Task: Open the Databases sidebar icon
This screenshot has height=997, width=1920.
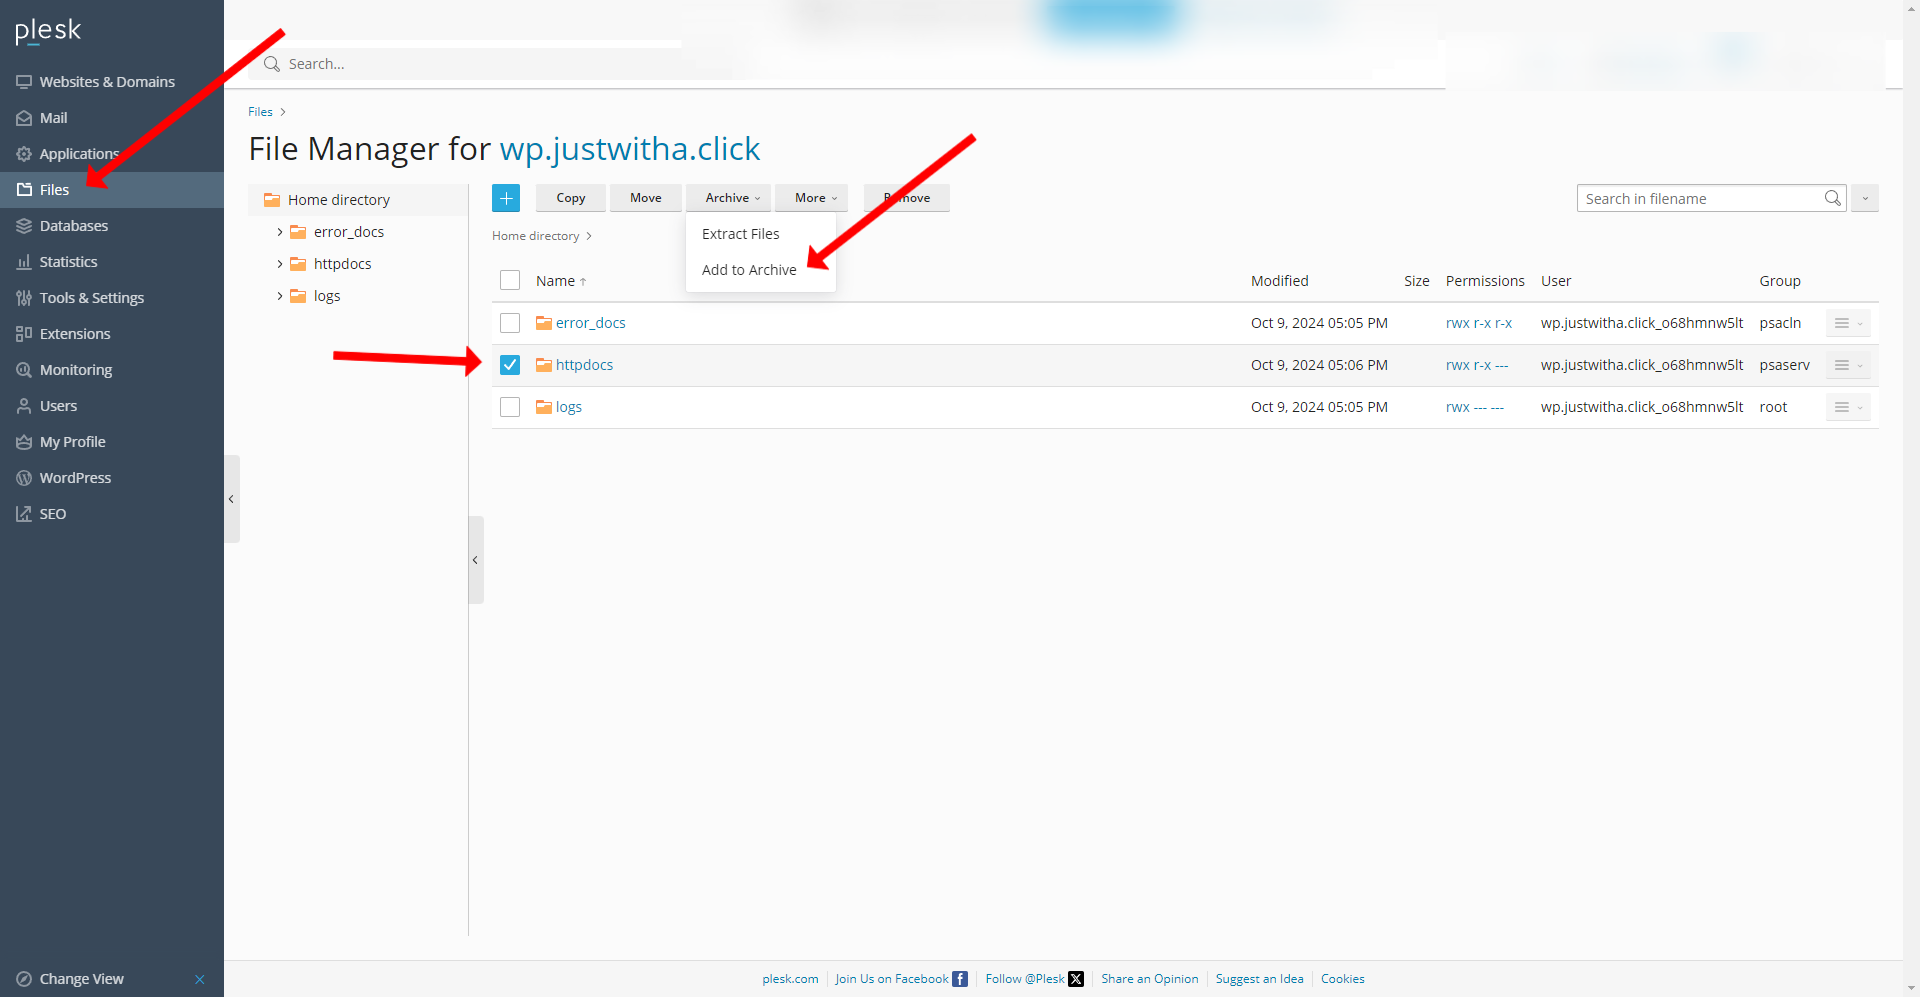Action: (24, 226)
